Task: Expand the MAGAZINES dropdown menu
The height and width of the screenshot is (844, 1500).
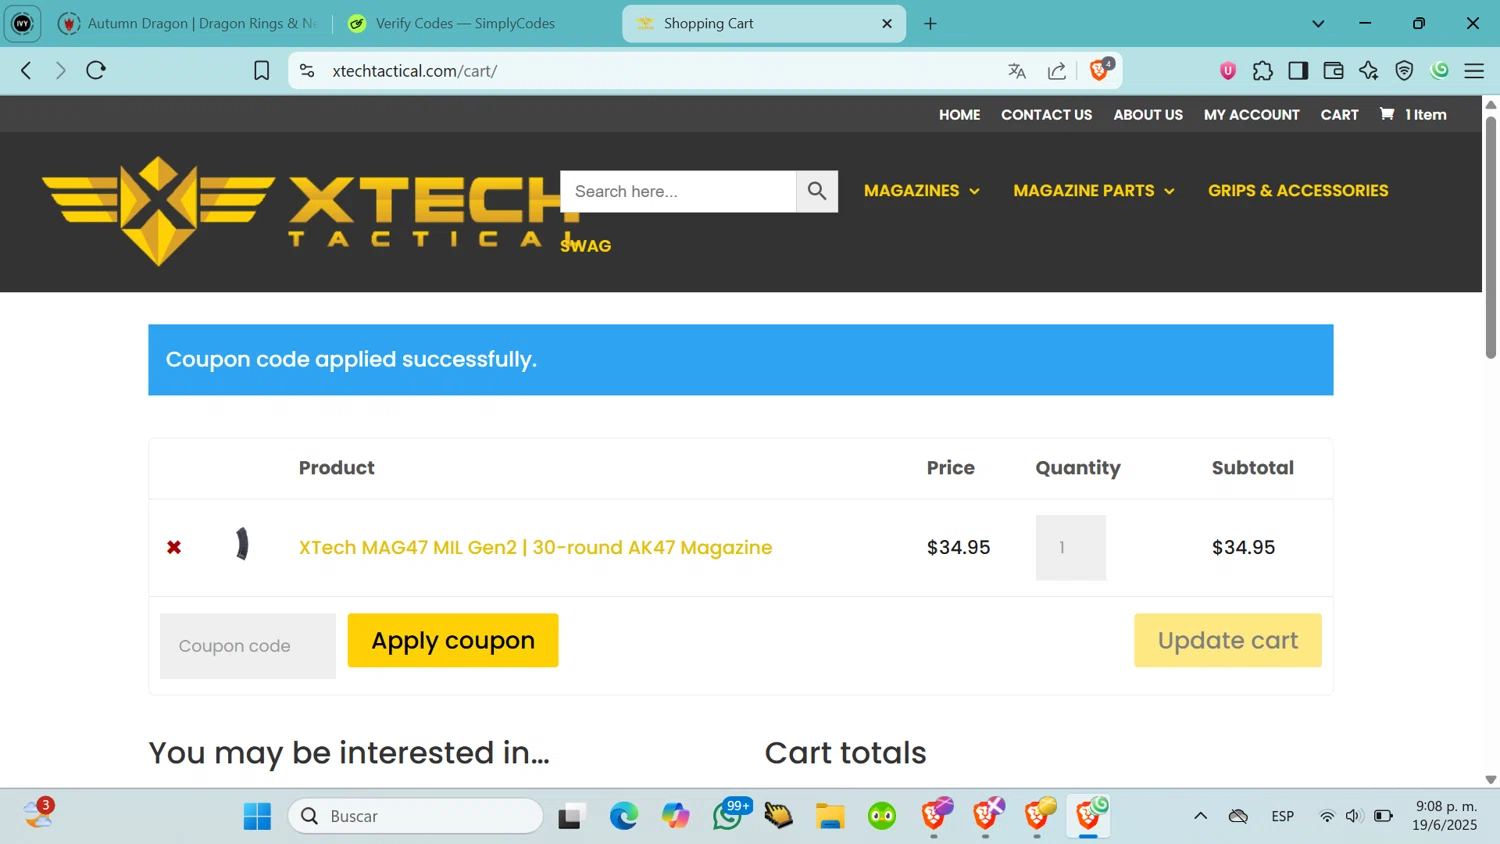Action: (x=922, y=191)
